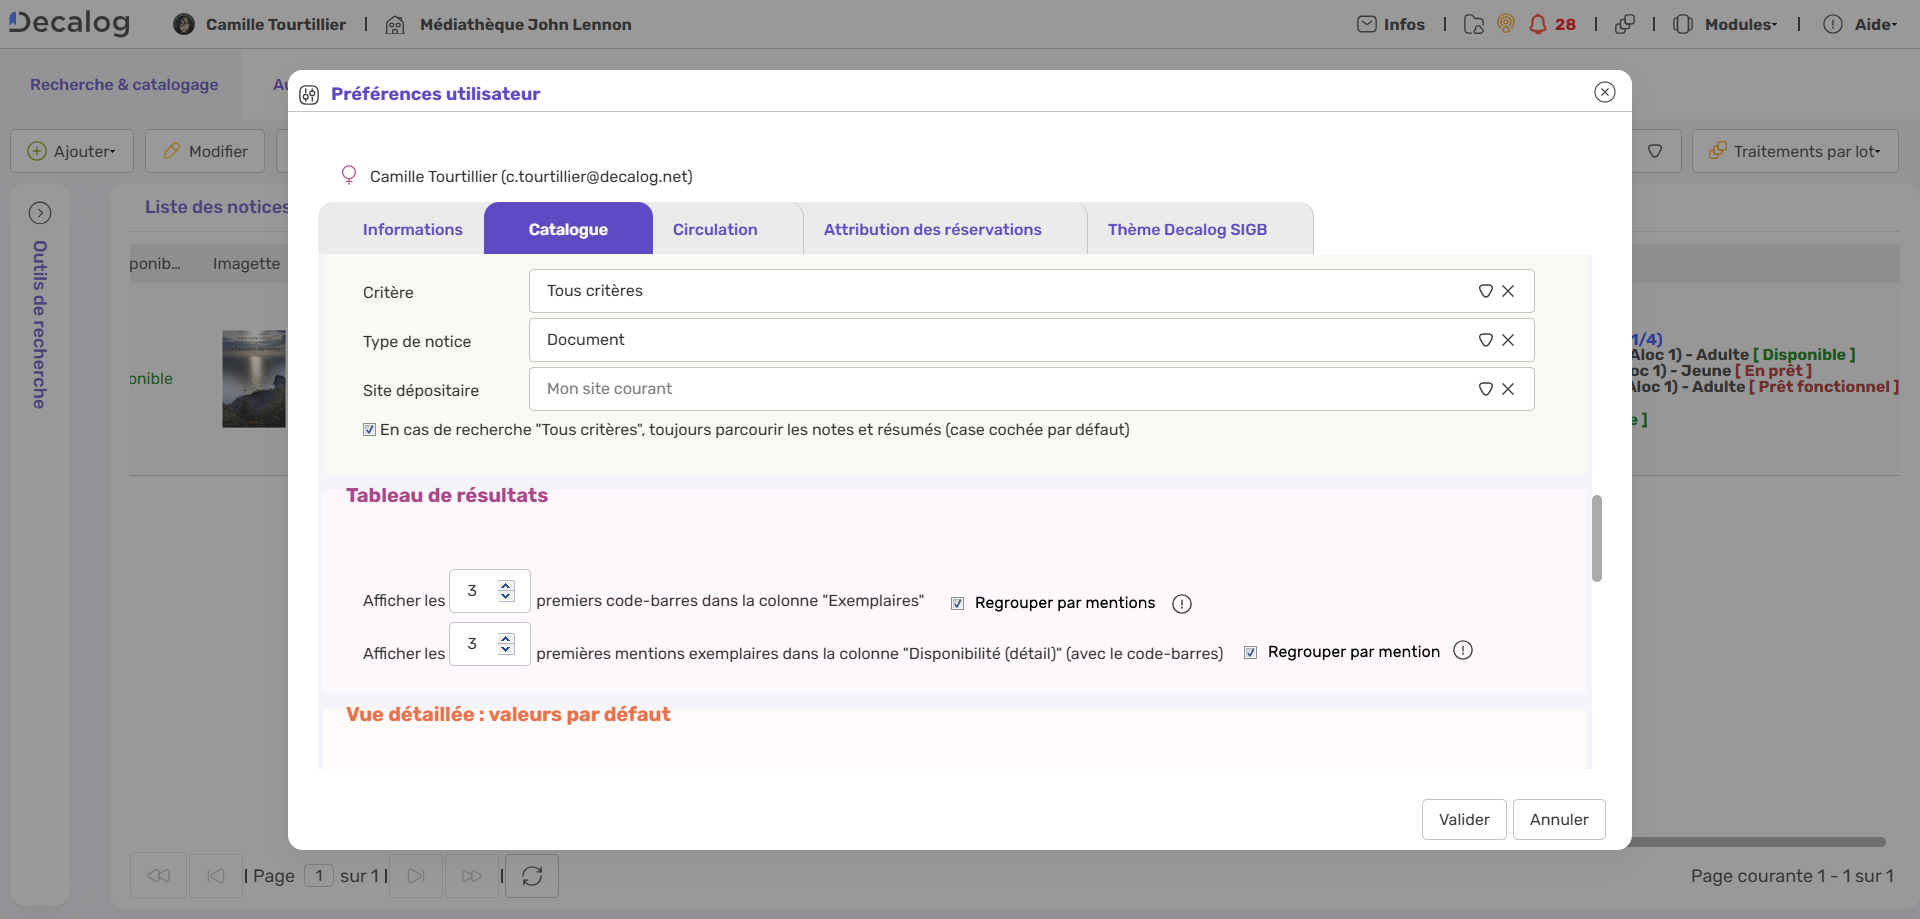Click the heart favorite icon near Traitements par lot
1920x919 pixels.
(1655, 151)
